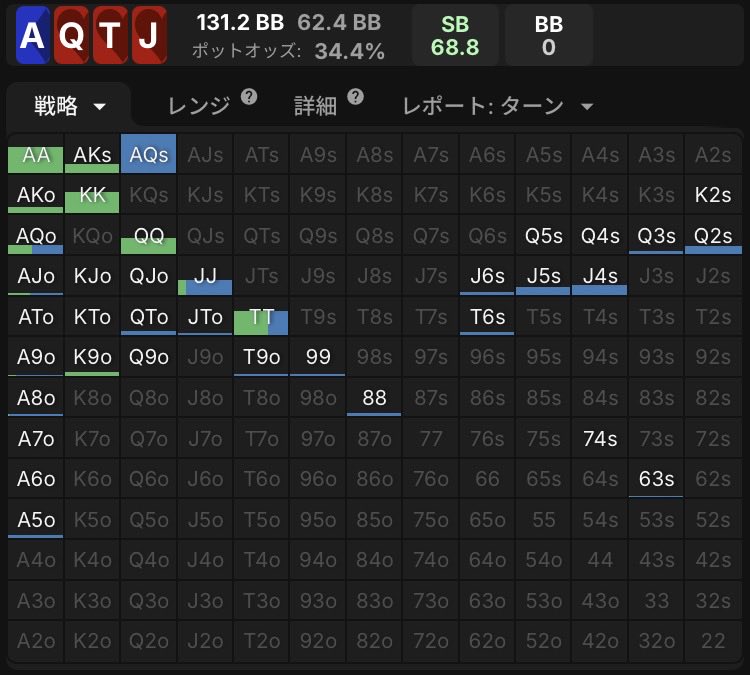Switch to the 詳細 tab

coord(315,106)
